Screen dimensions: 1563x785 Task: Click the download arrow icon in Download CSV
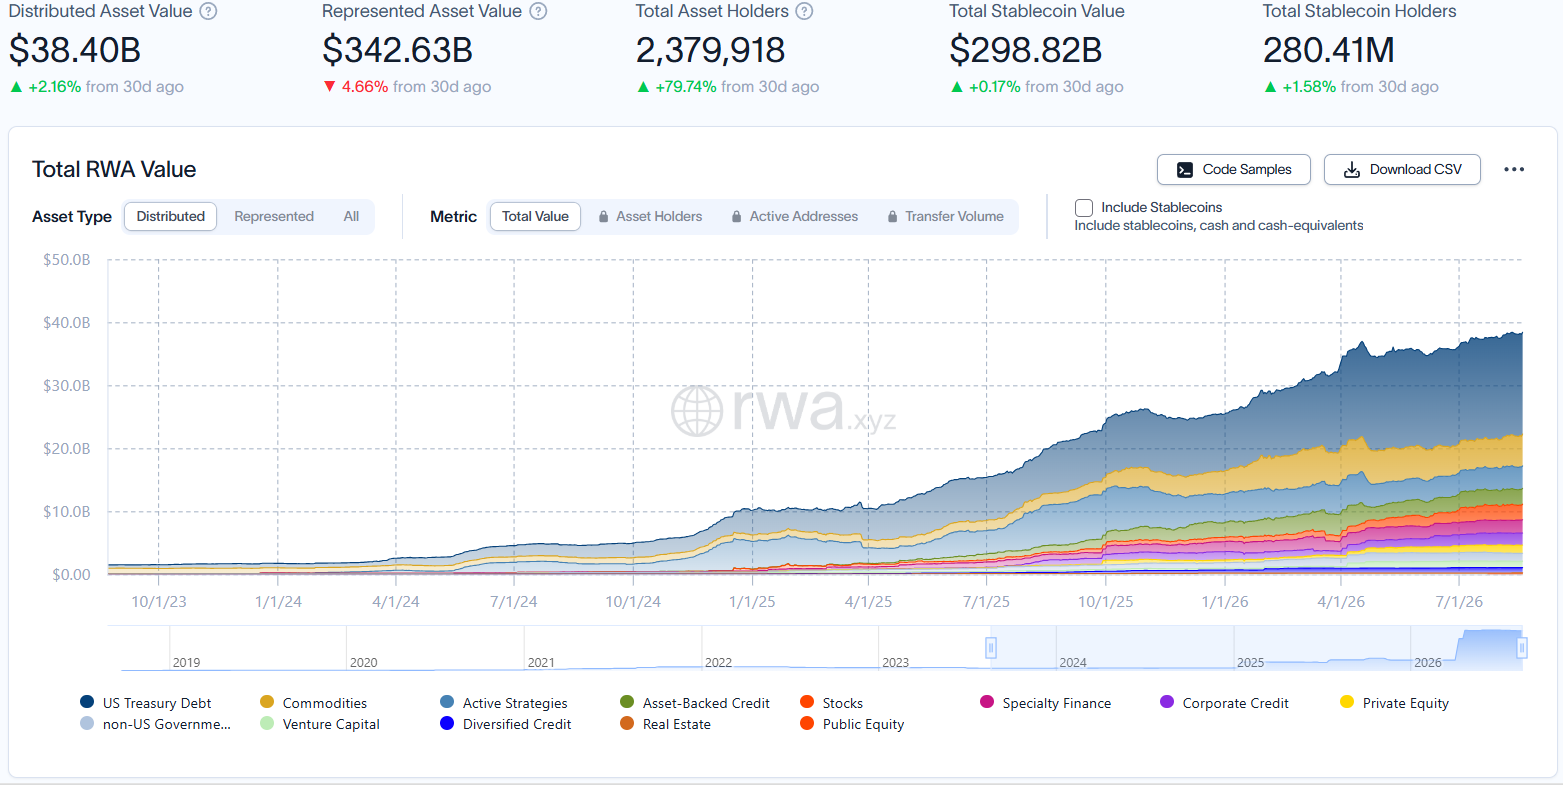point(1352,170)
